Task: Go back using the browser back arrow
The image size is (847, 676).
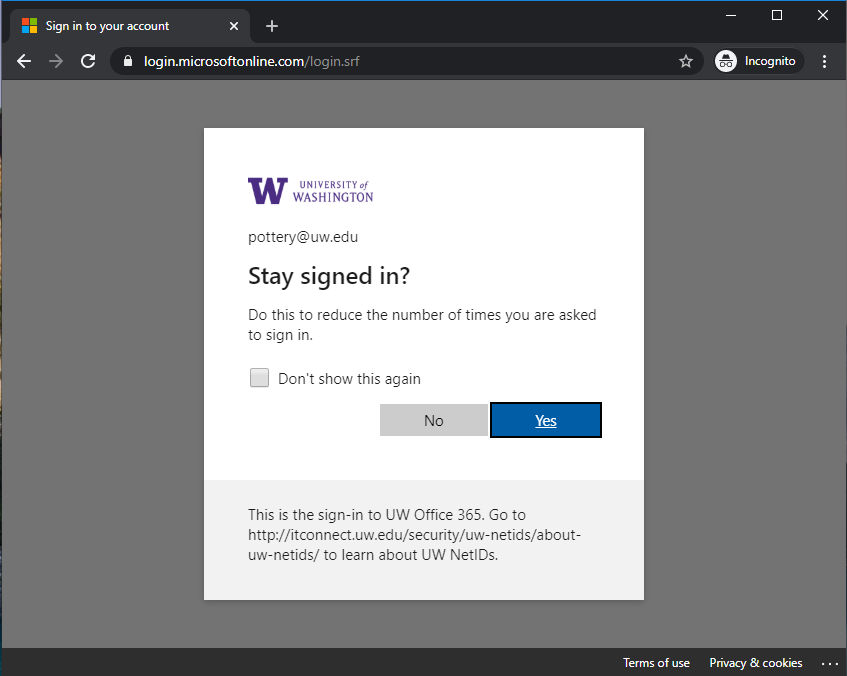Action: [24, 61]
